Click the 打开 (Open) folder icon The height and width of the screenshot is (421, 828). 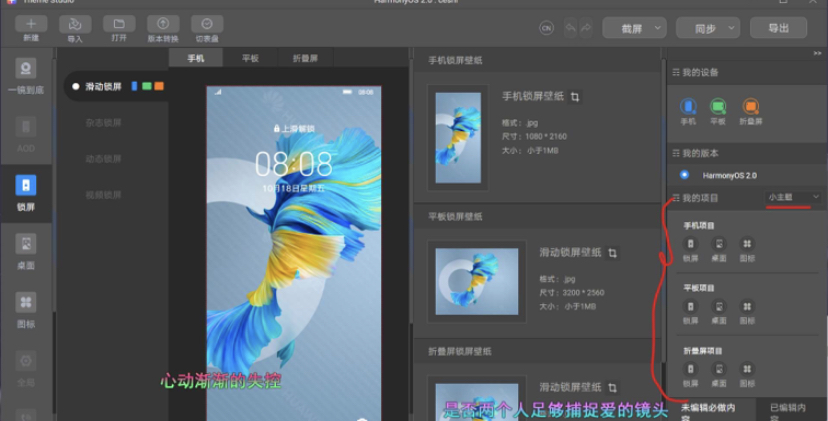point(119,24)
